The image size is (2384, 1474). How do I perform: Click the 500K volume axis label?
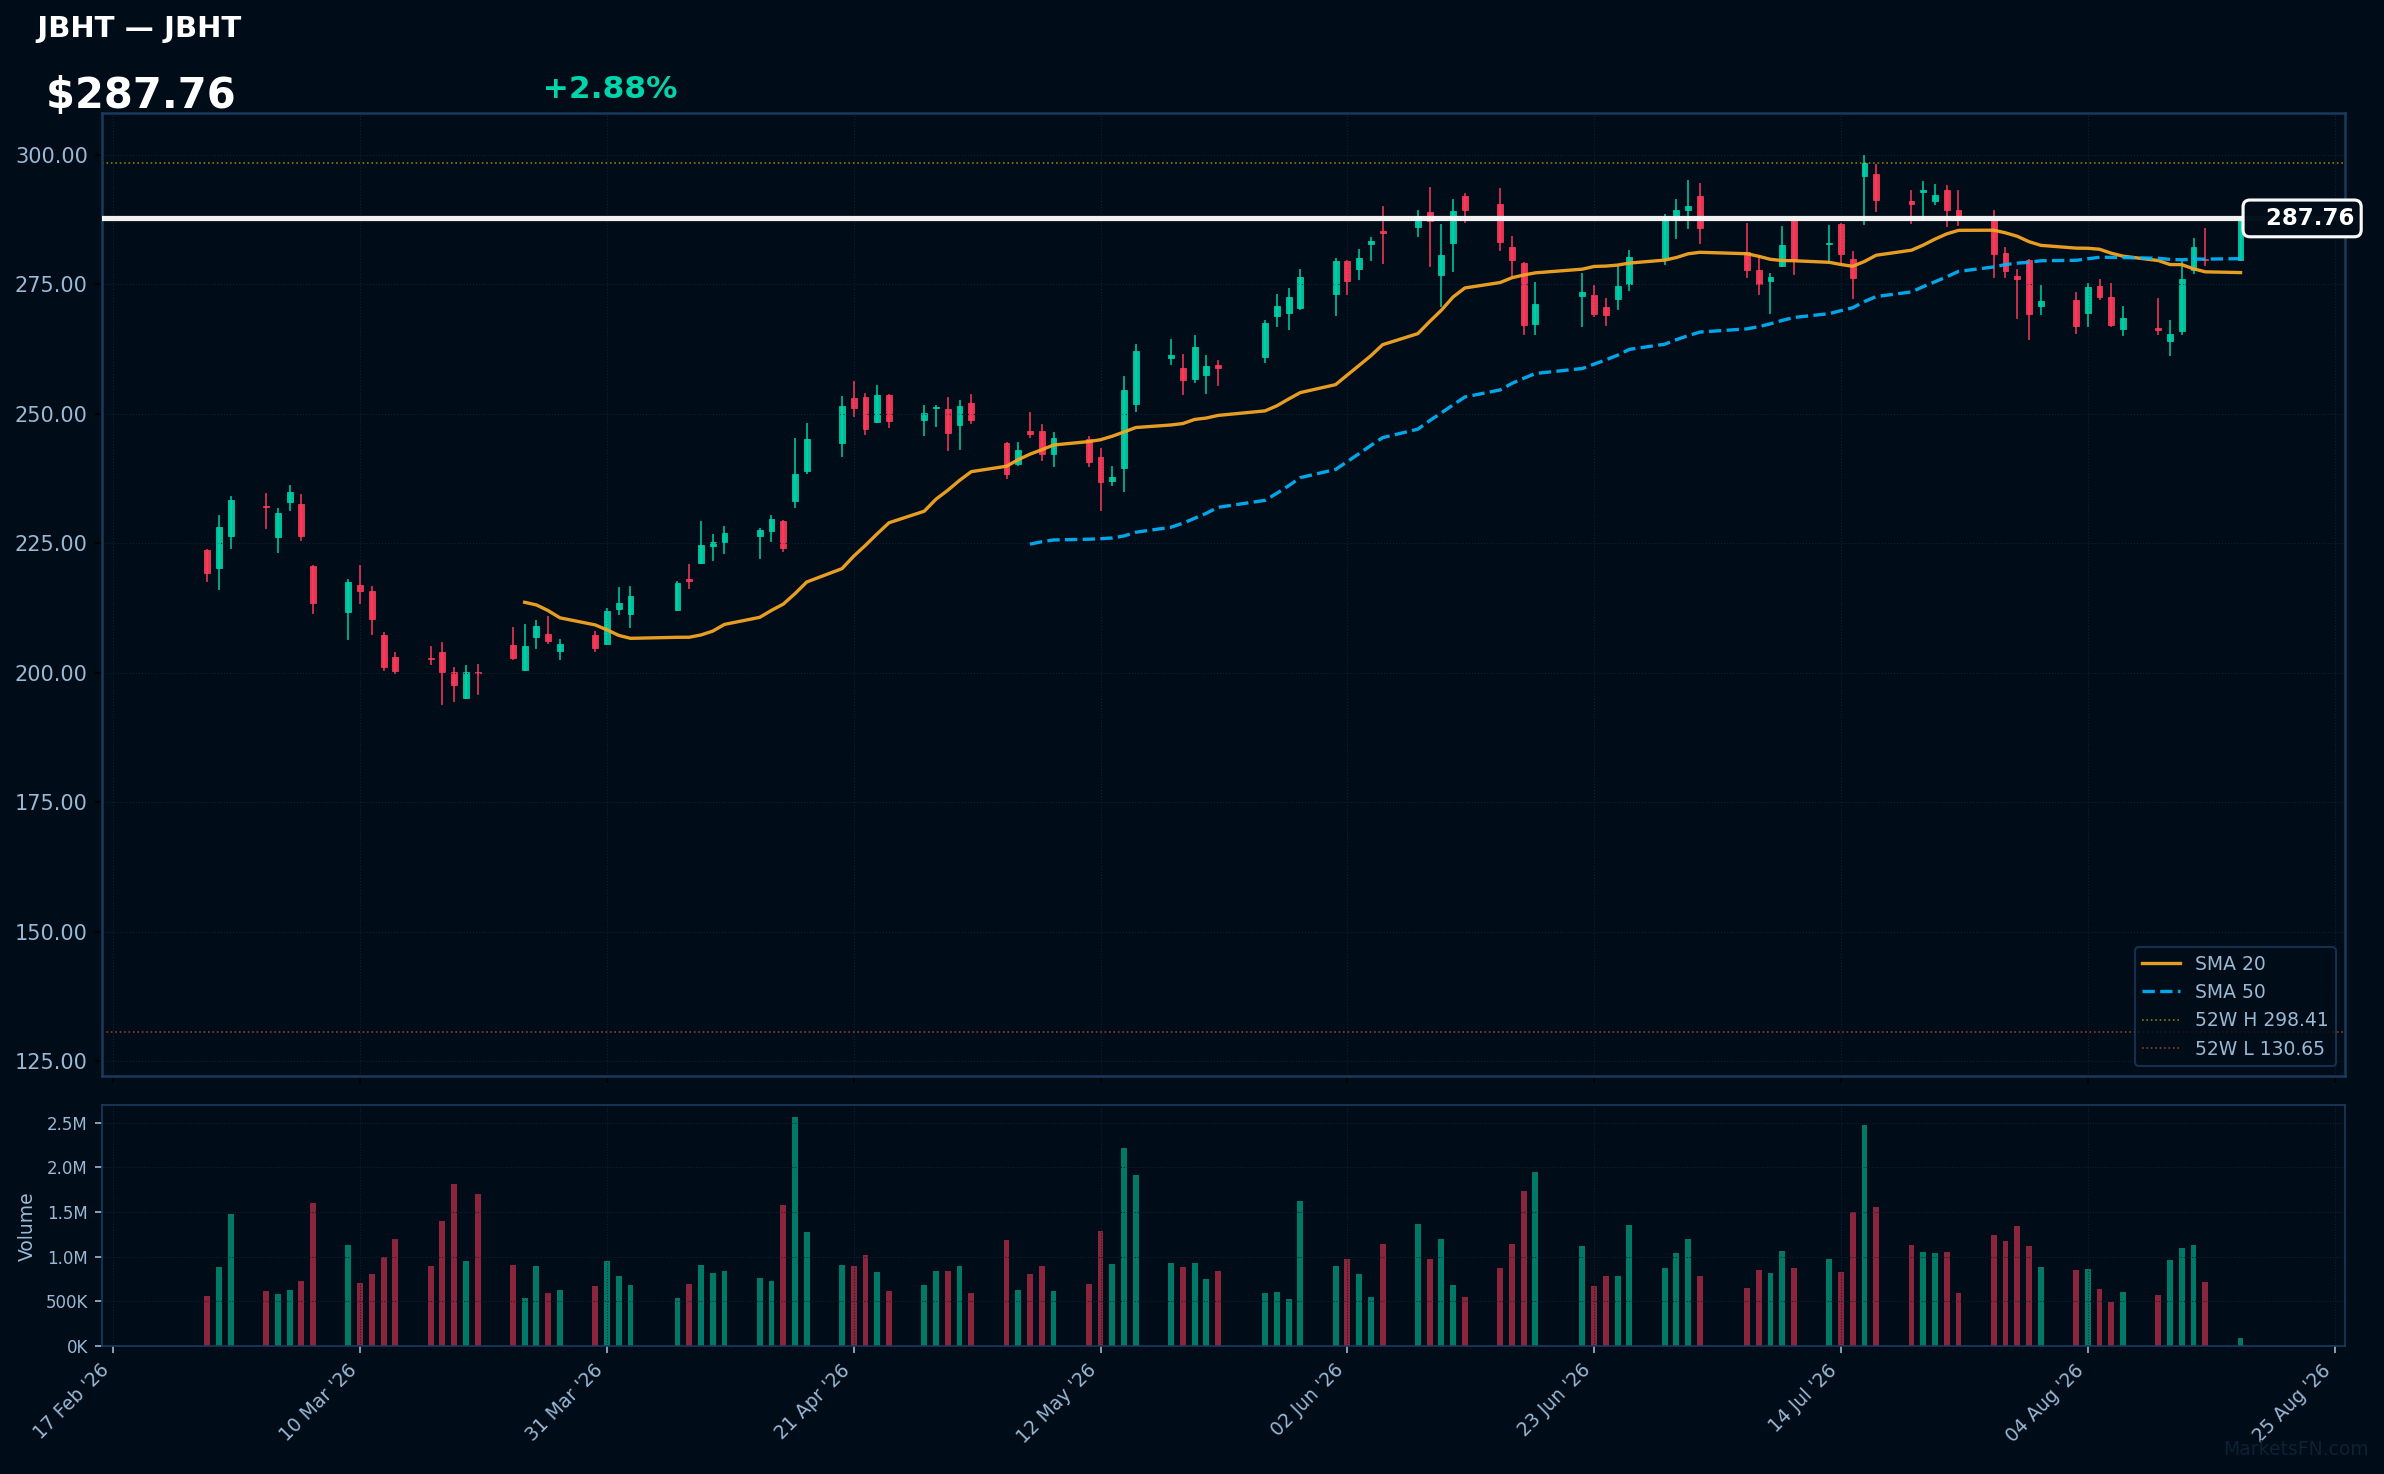67,1302
